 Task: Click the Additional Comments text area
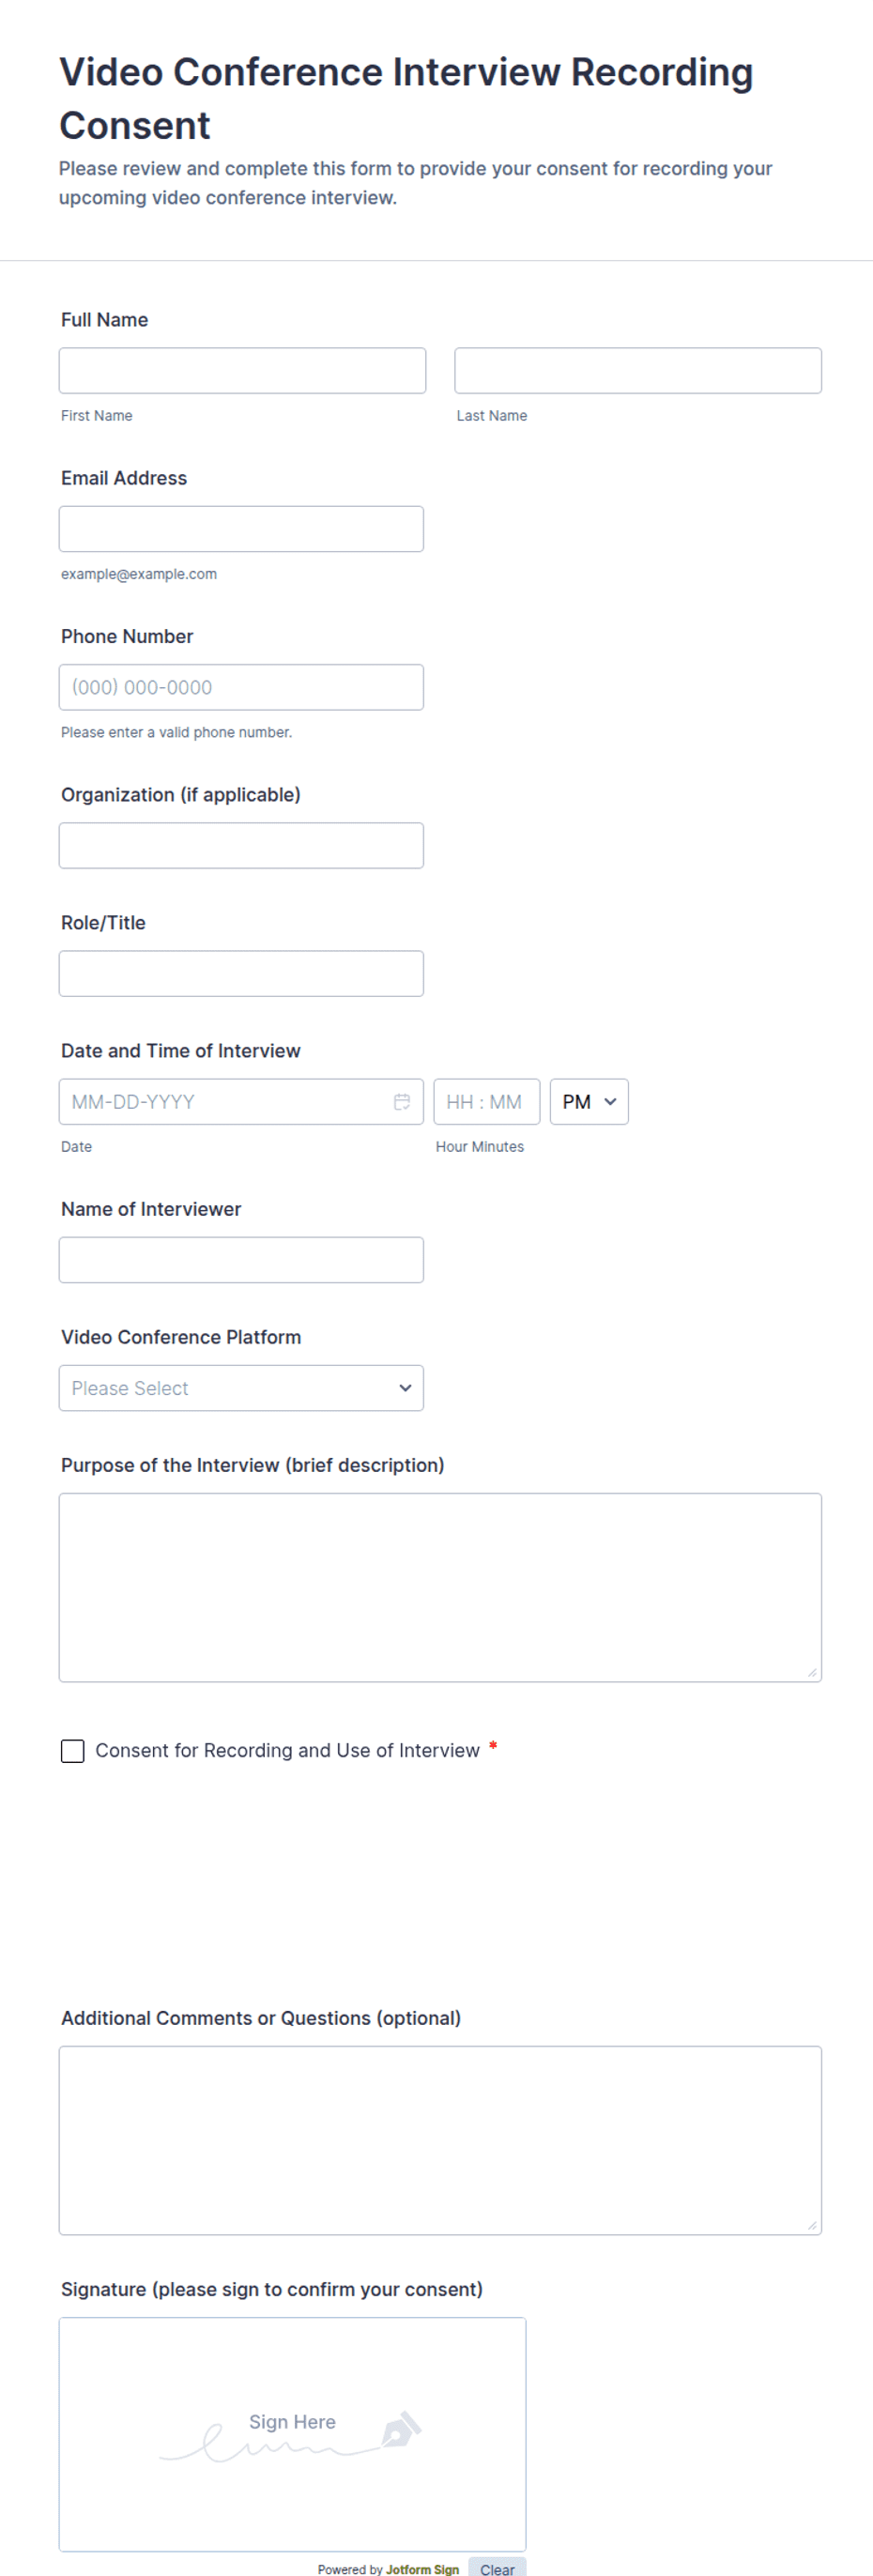pos(440,2140)
